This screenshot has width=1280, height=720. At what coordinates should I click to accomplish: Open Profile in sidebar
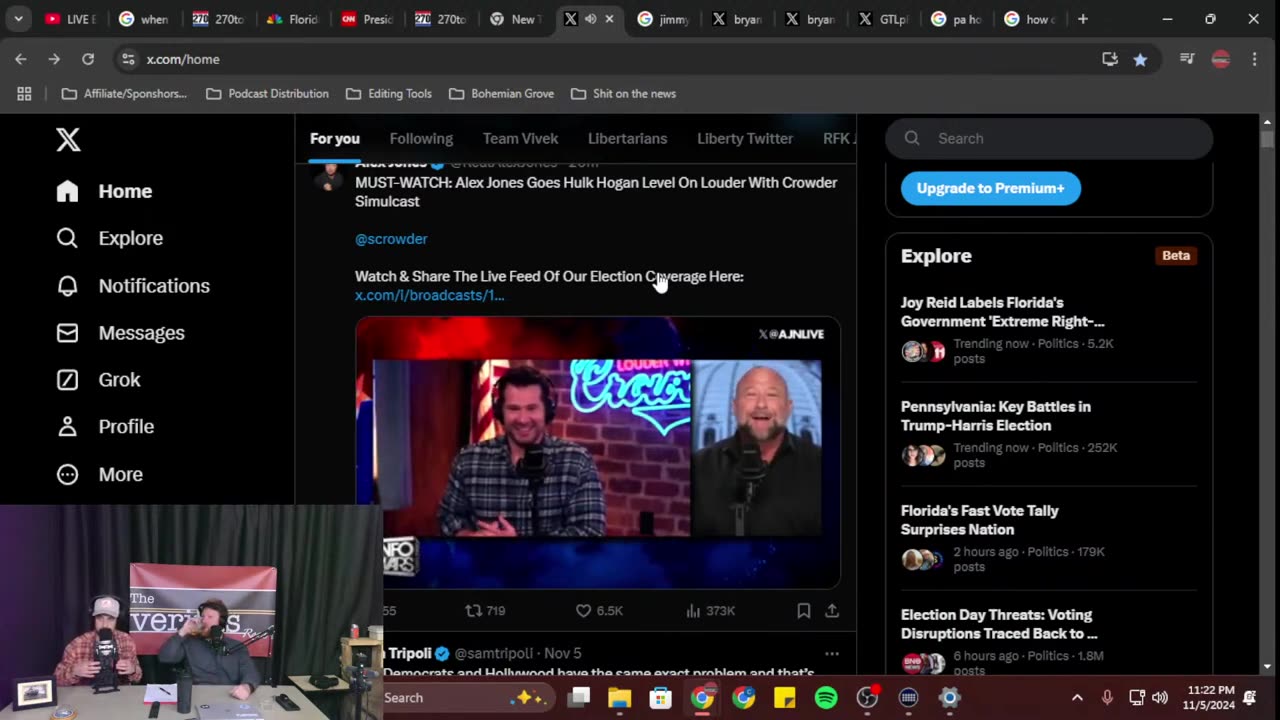[x=105, y=427]
